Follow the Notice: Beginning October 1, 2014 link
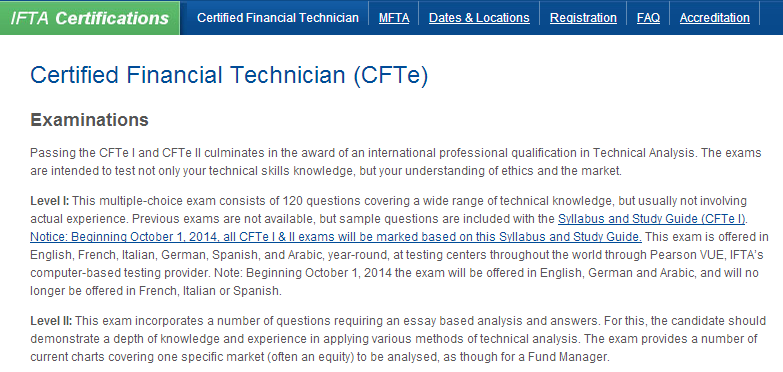 click(x=336, y=236)
